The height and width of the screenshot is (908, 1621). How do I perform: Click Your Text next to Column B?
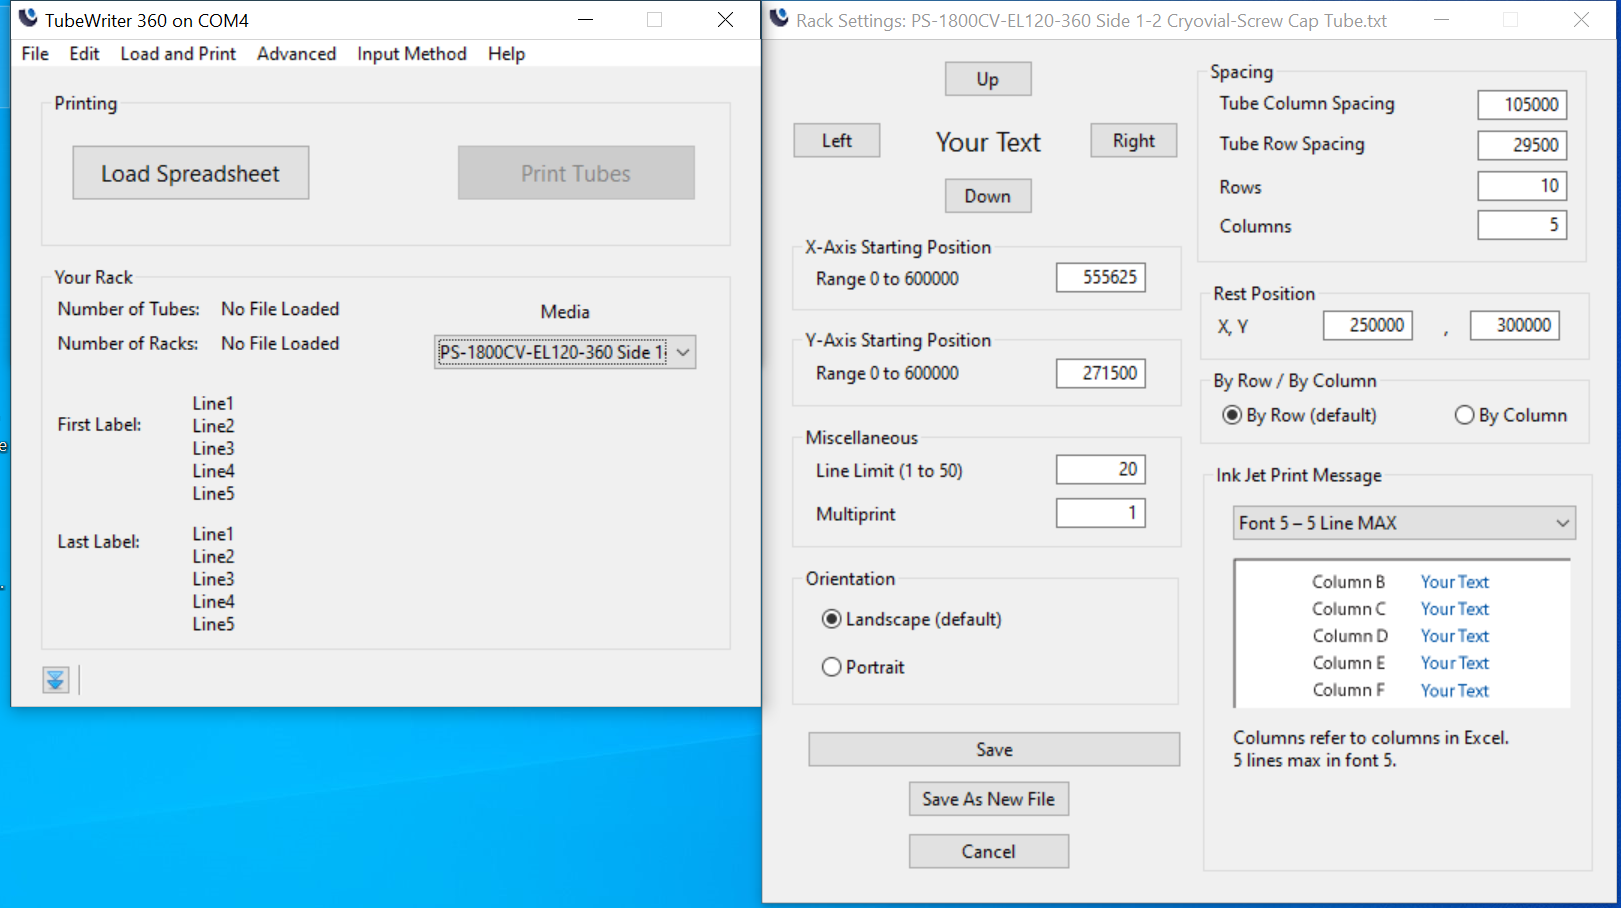[1455, 582]
